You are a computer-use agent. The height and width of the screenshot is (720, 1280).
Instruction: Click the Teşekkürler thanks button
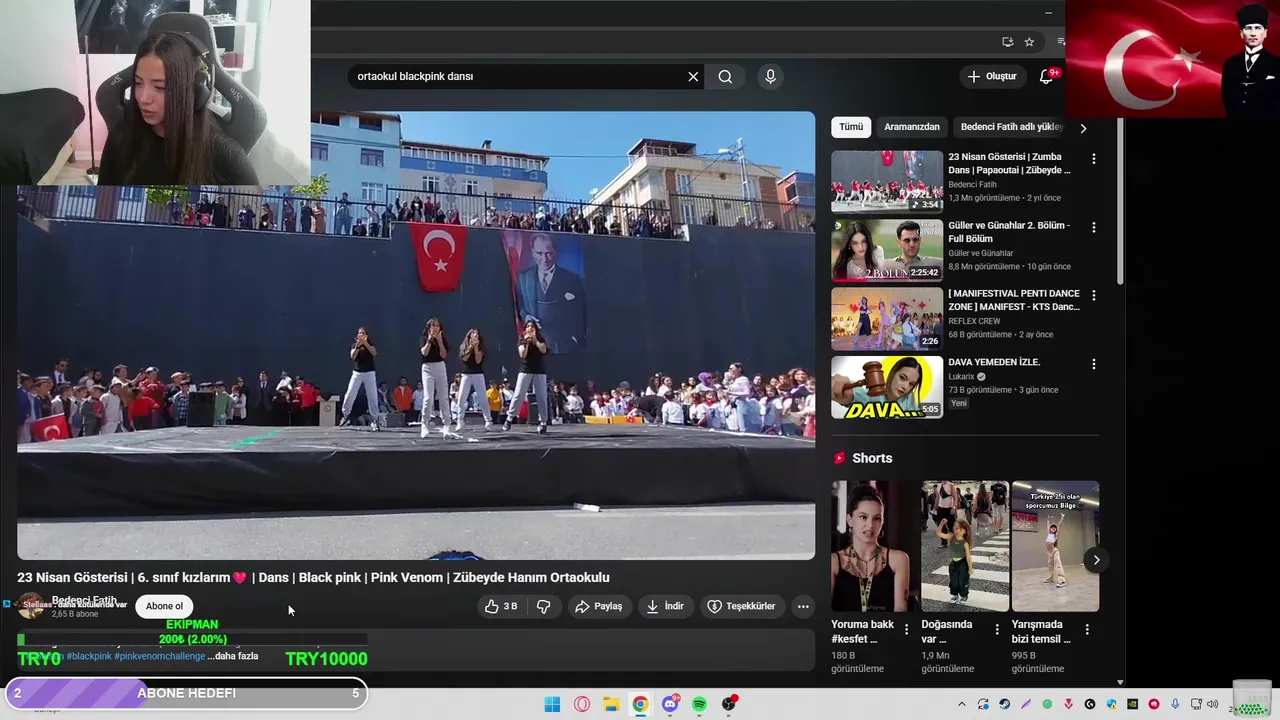click(x=741, y=606)
